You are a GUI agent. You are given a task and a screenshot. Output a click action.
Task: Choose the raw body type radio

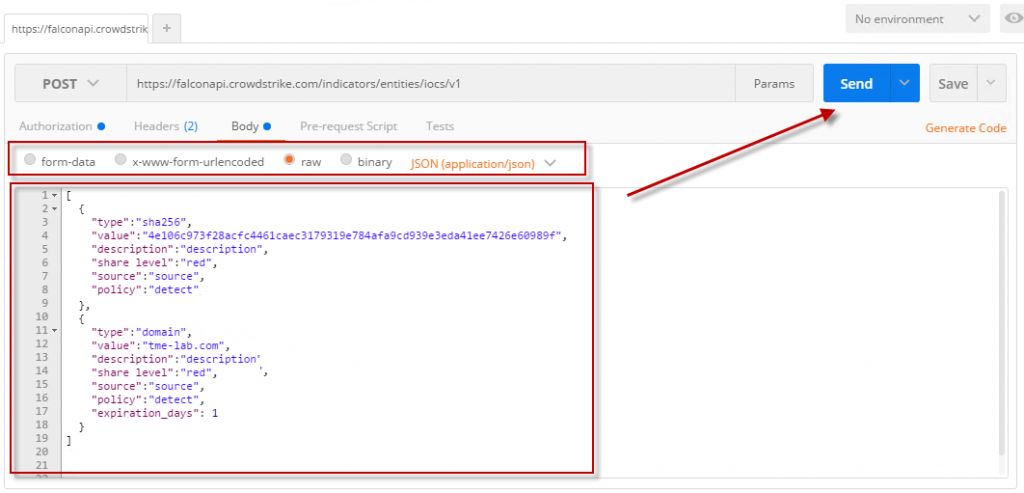click(291, 161)
